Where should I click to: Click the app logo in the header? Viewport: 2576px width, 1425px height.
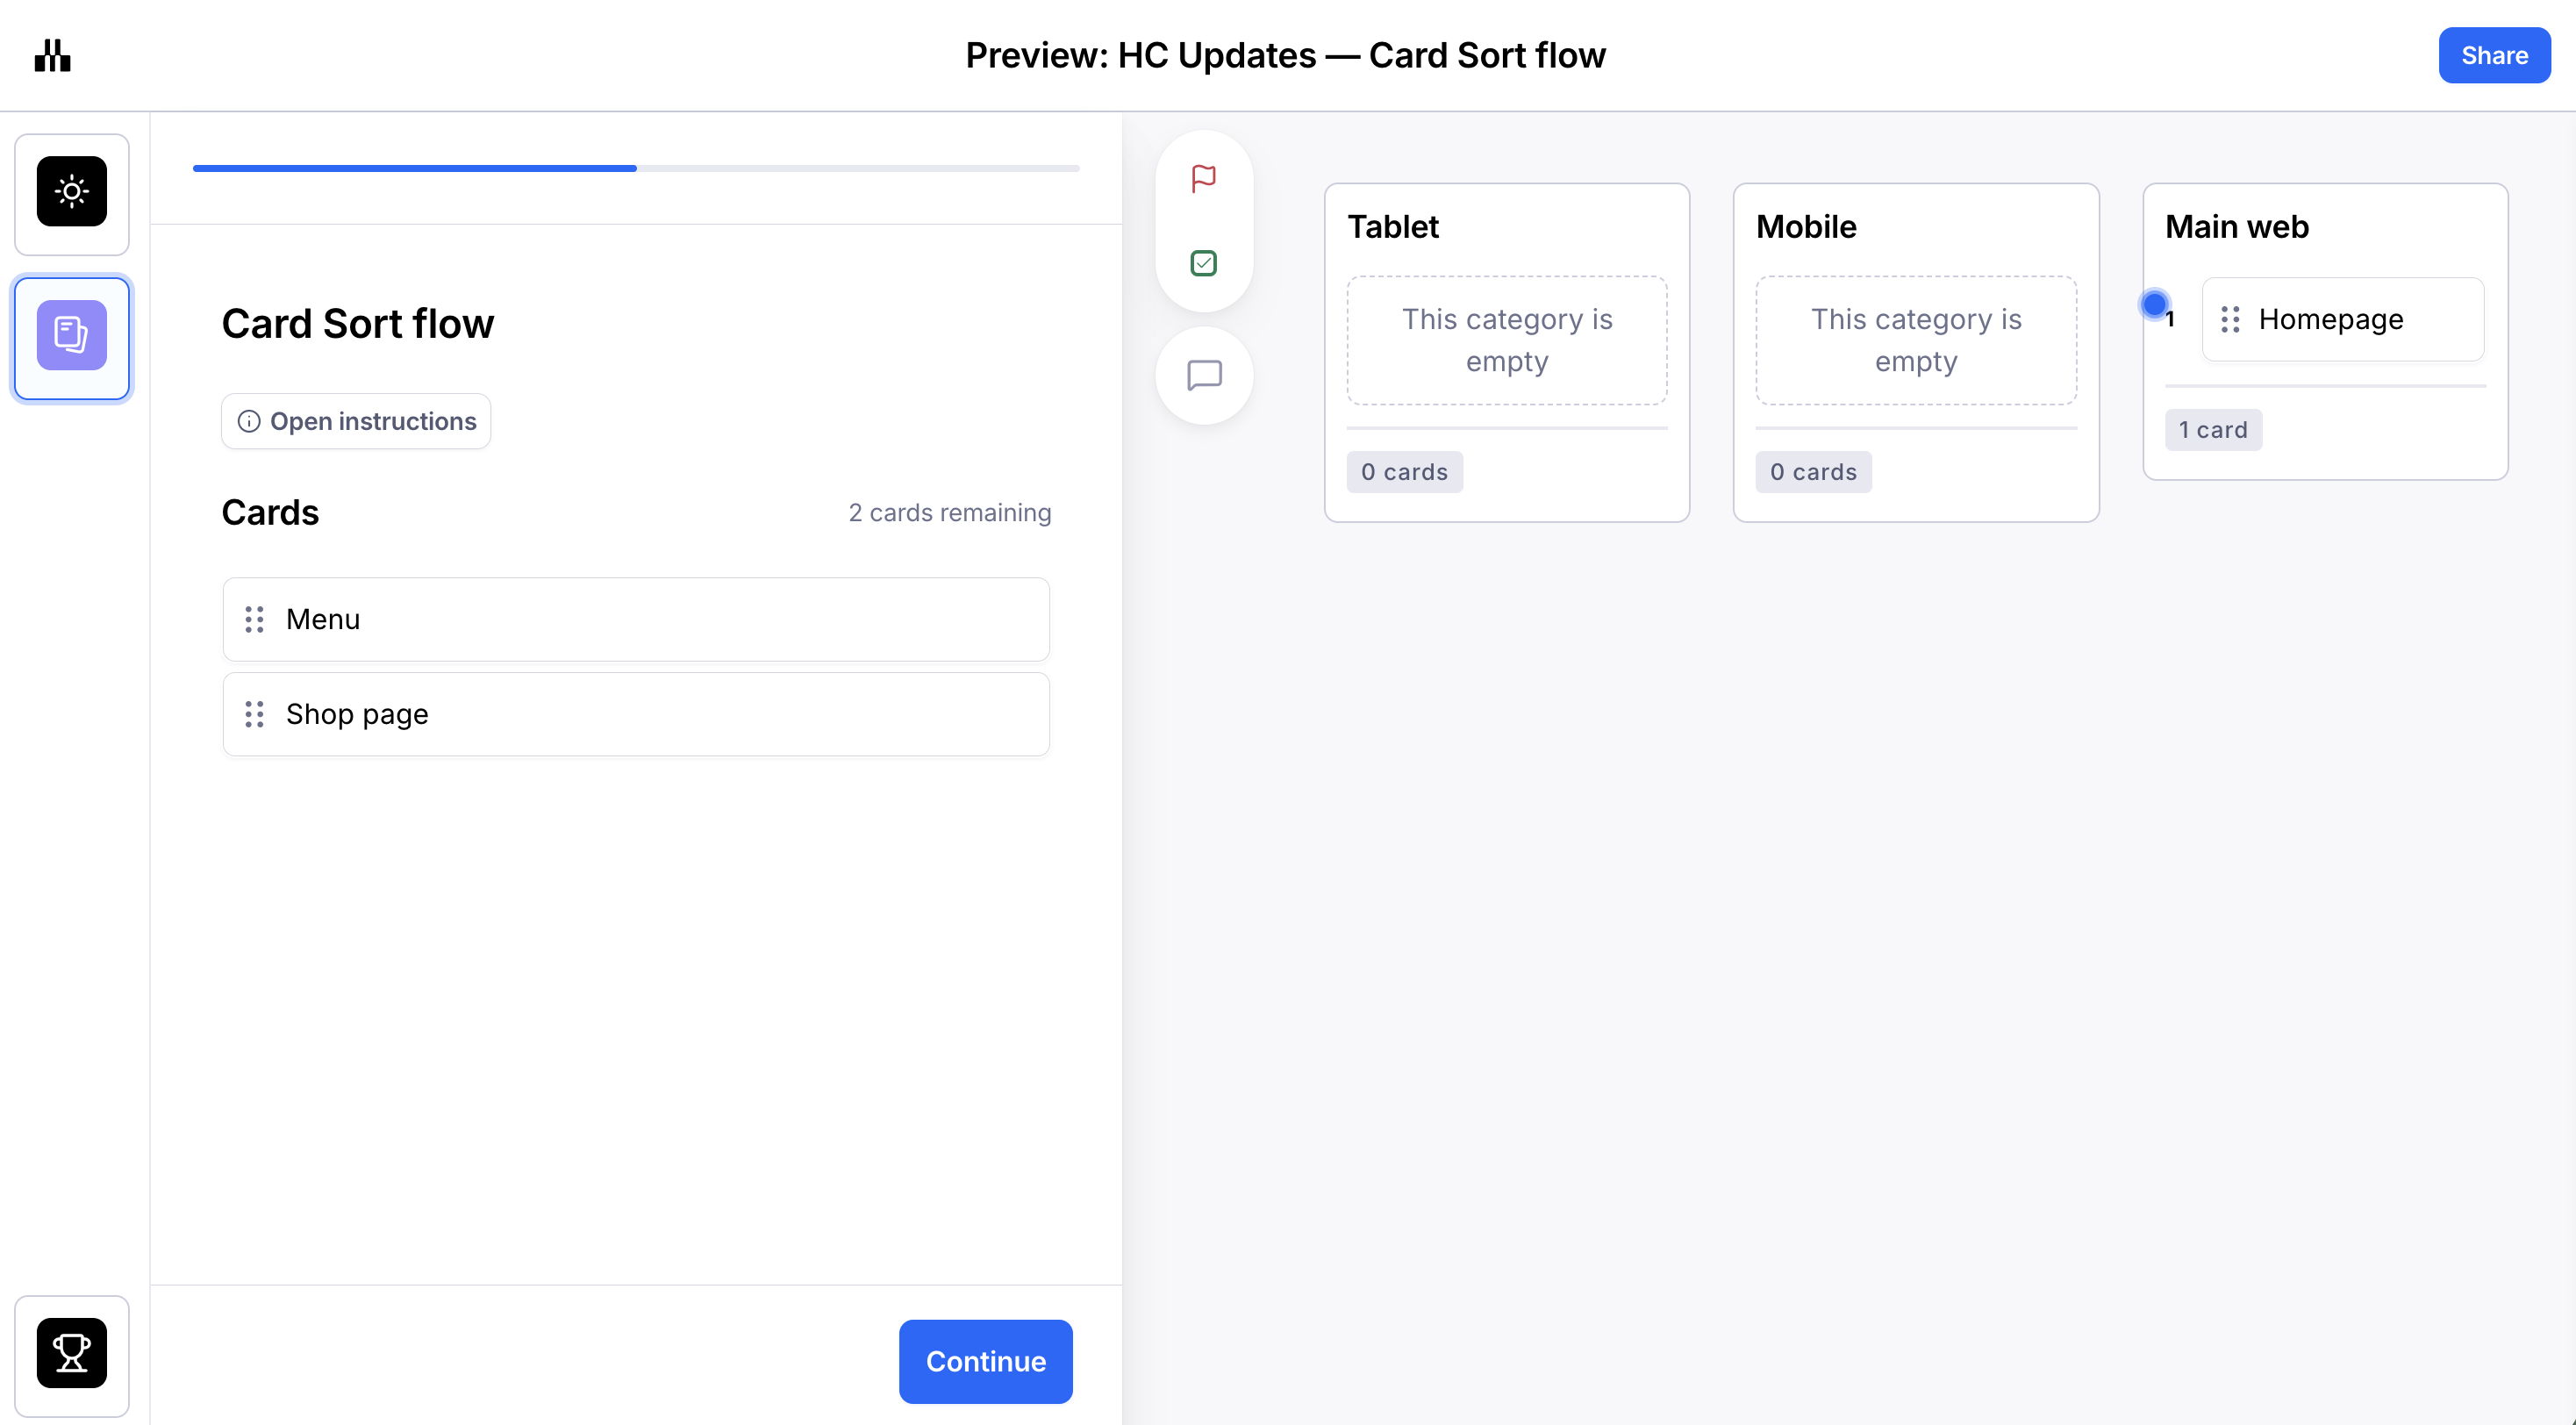tap(52, 56)
